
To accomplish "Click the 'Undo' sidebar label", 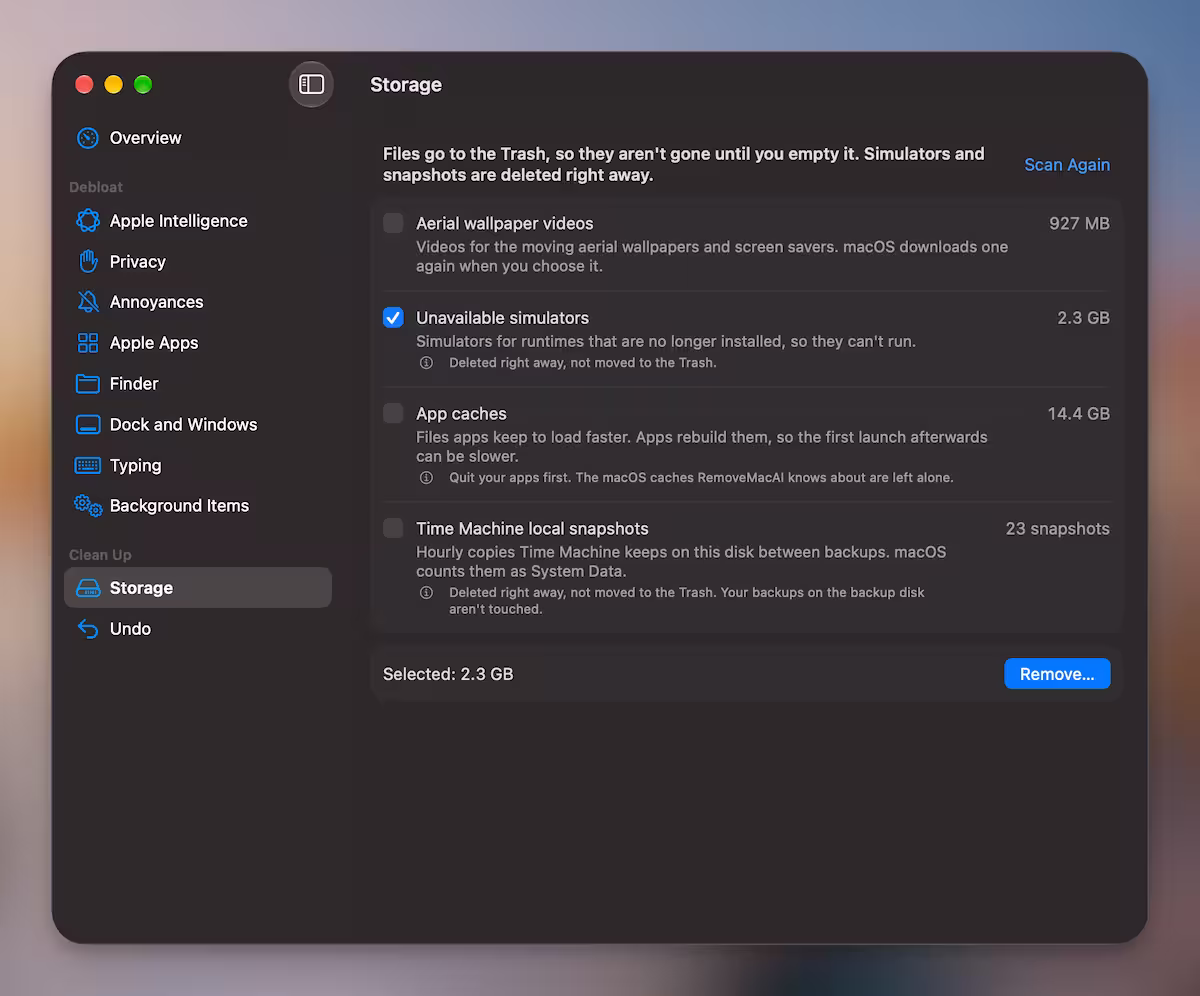I will (x=131, y=629).
